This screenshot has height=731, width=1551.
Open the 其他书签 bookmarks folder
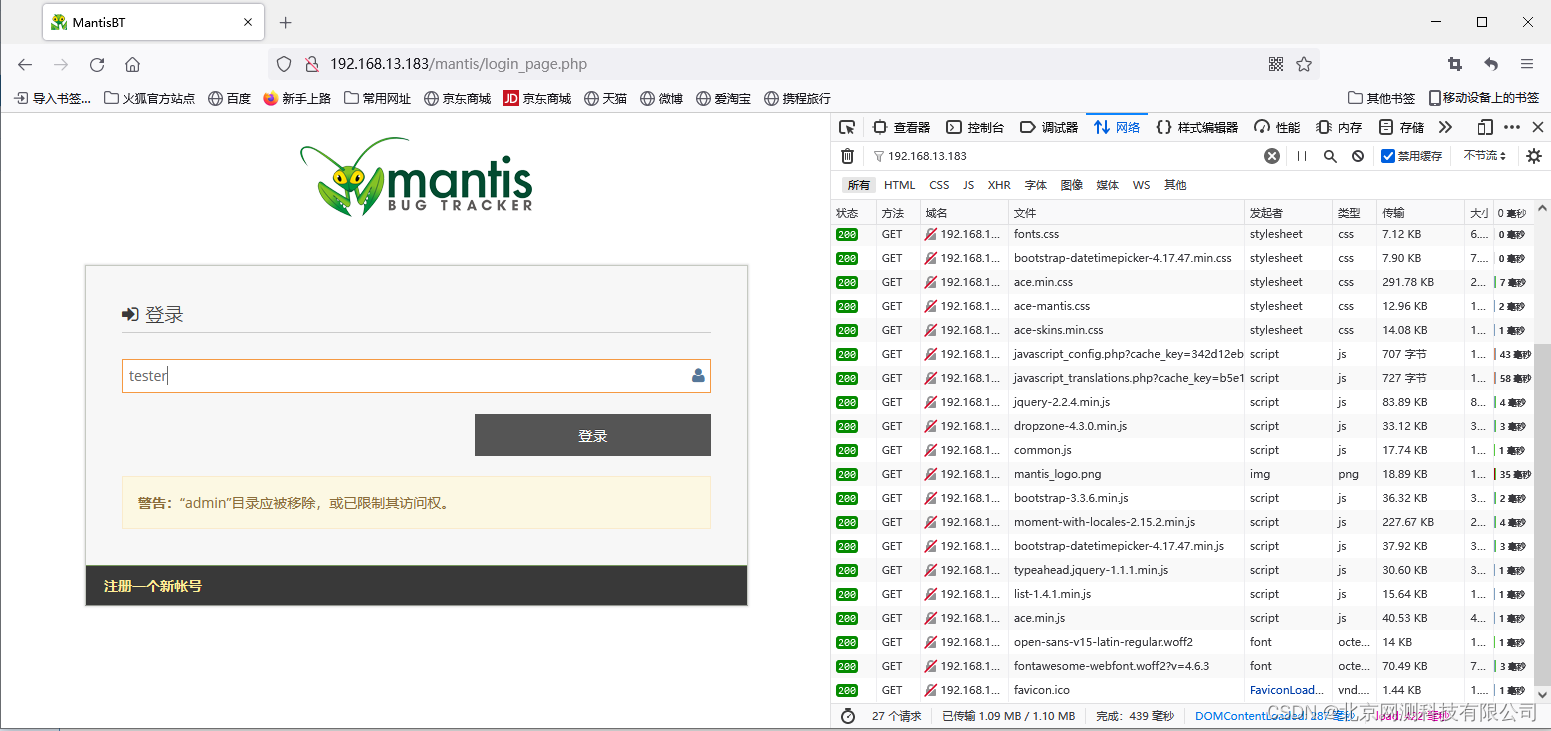[x=1382, y=98]
